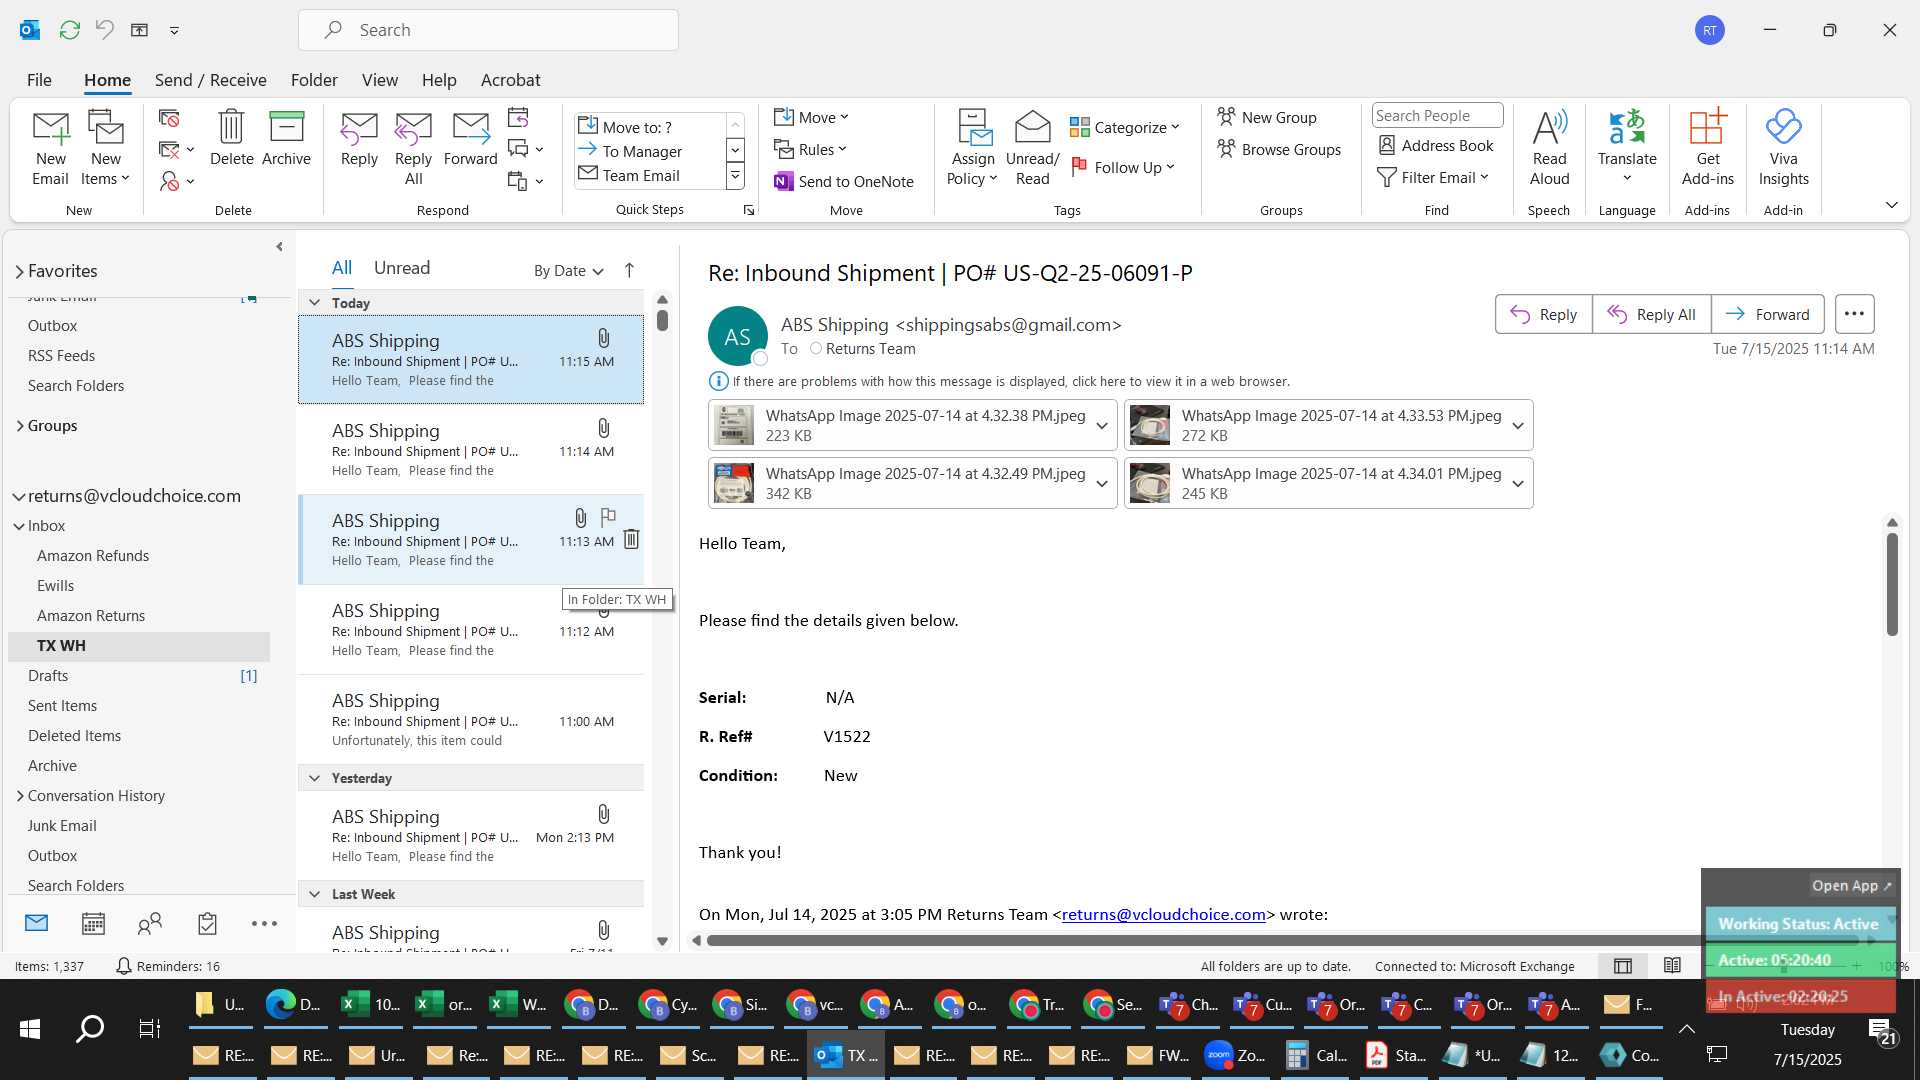Open the Rules dropdown
1920x1080 pixels.
(810, 149)
